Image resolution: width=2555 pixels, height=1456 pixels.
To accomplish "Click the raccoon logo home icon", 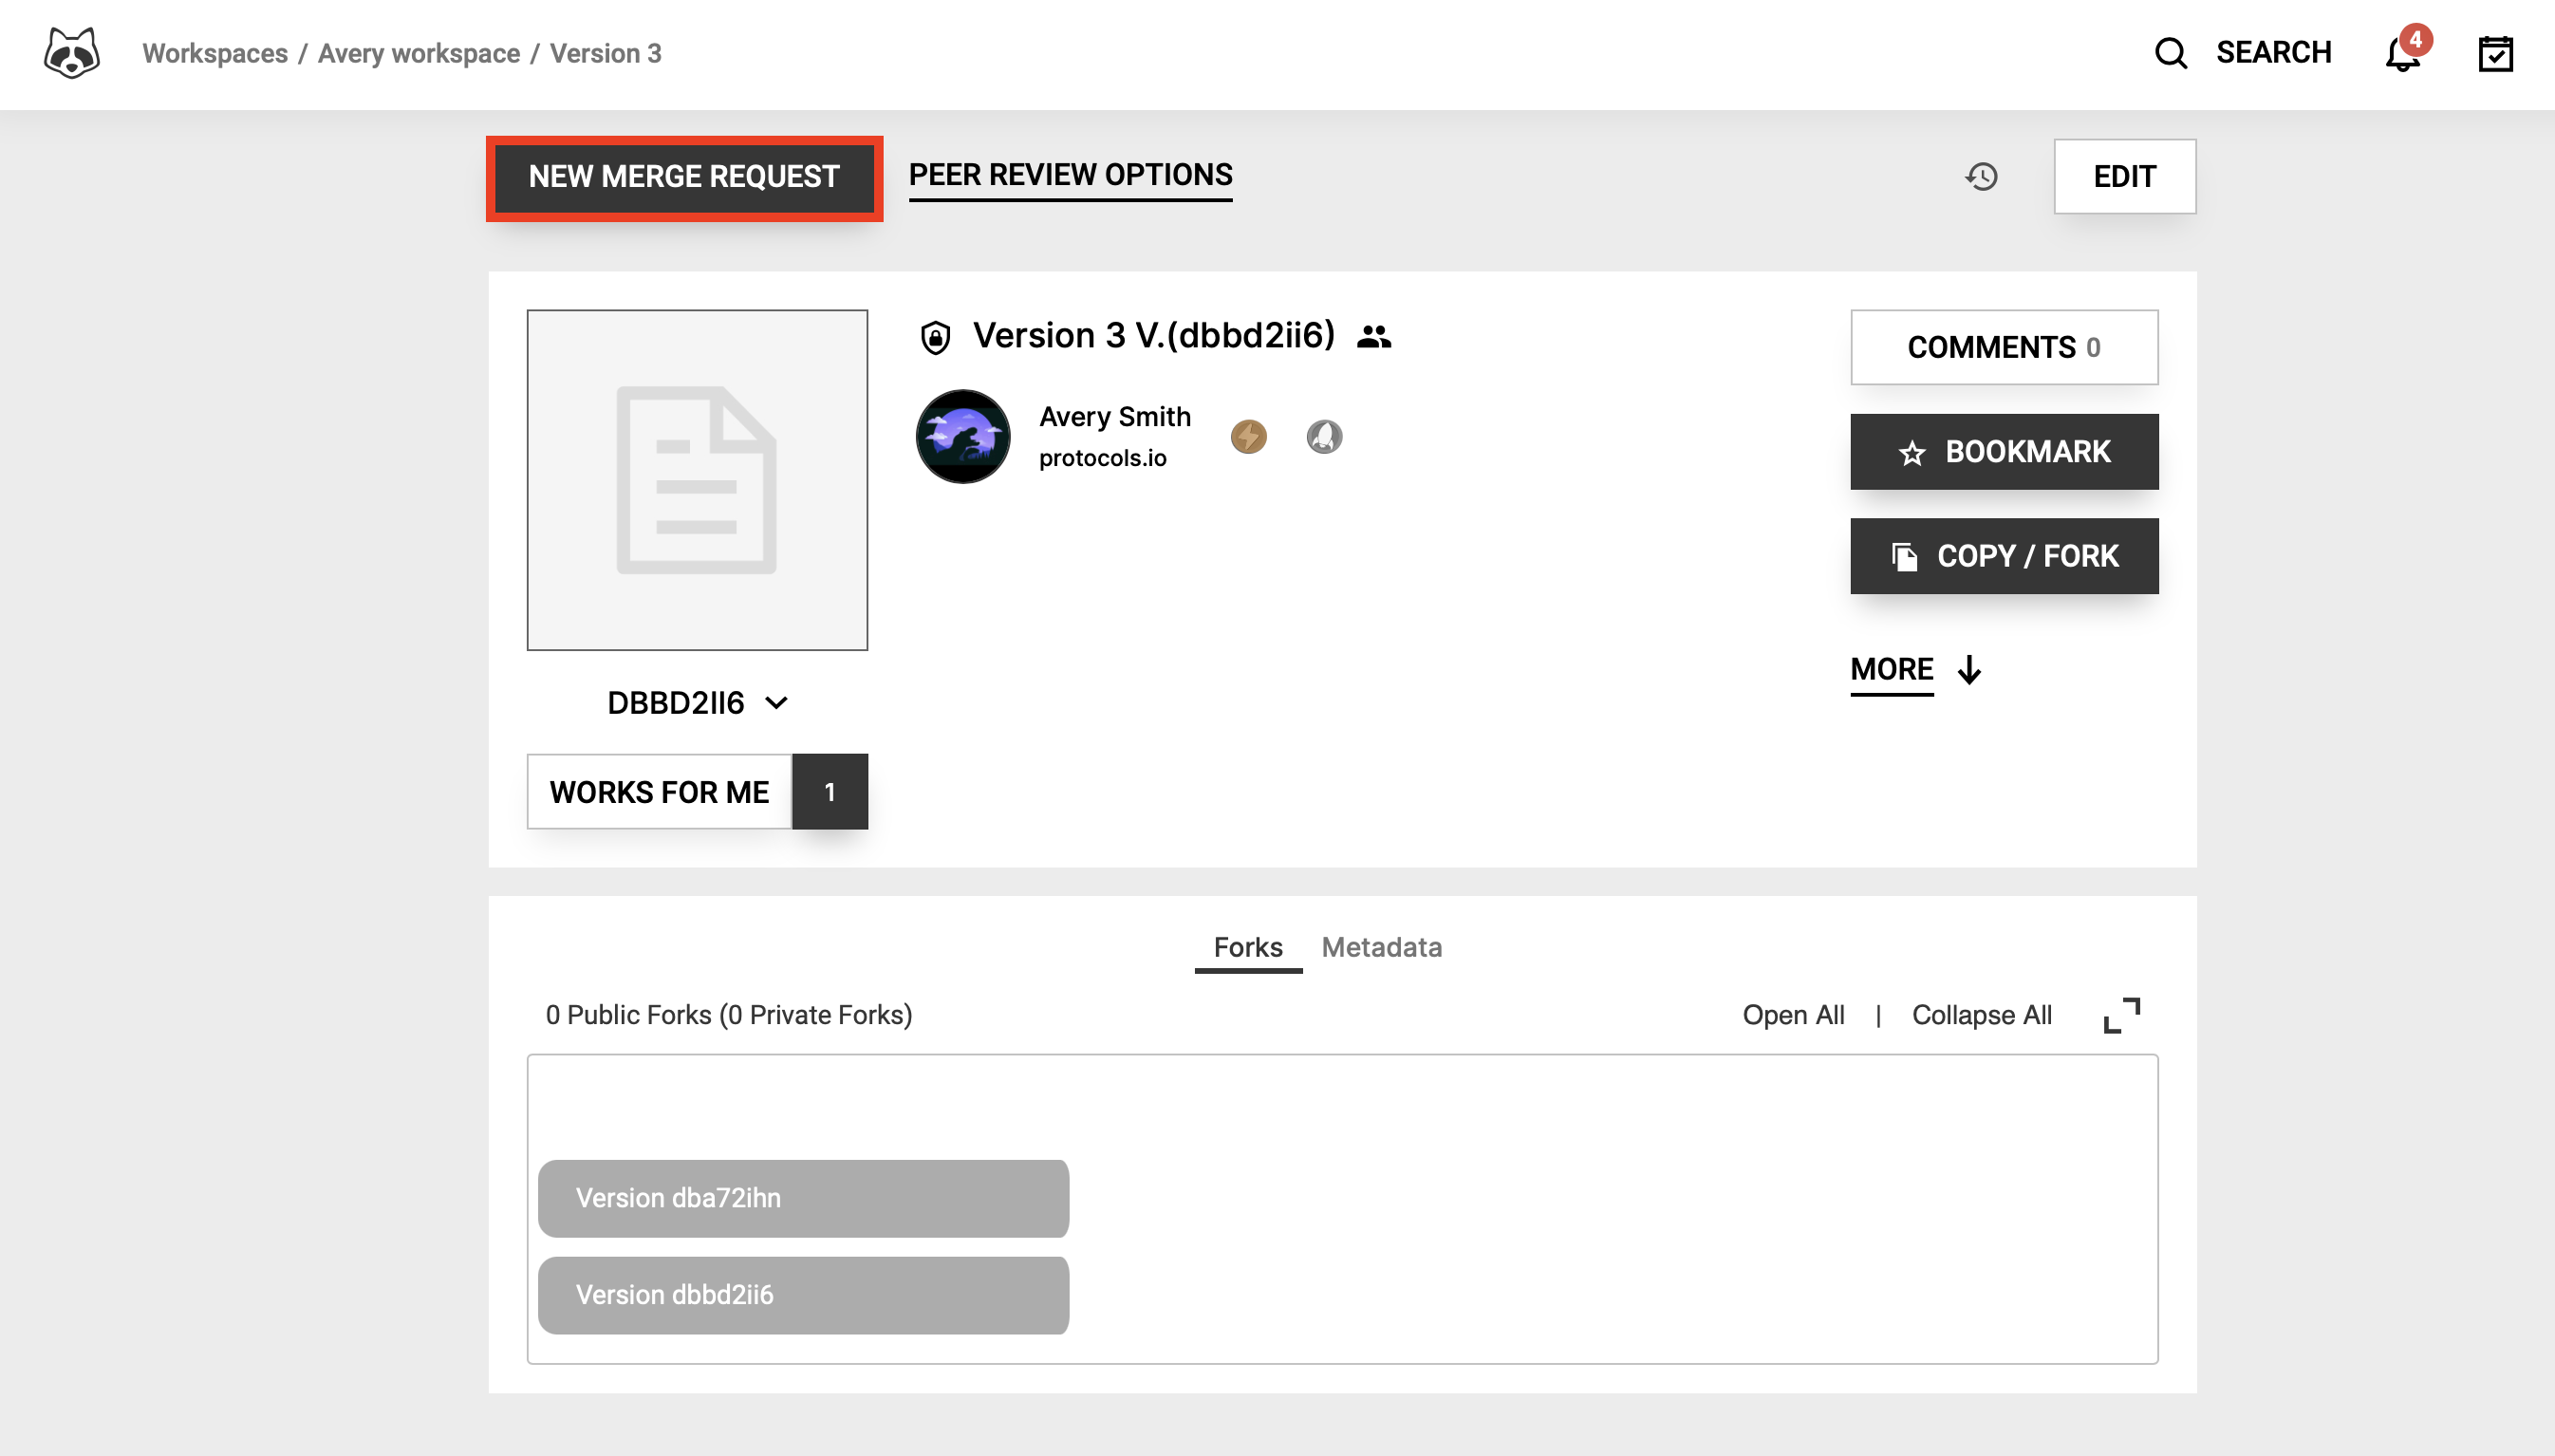I will (71, 53).
